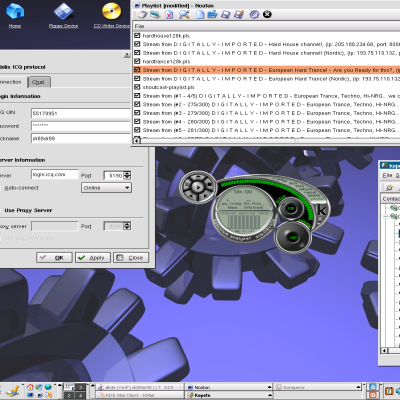Click the server field showing login.icq.com
This screenshot has height=400, width=400.
pos(55,175)
